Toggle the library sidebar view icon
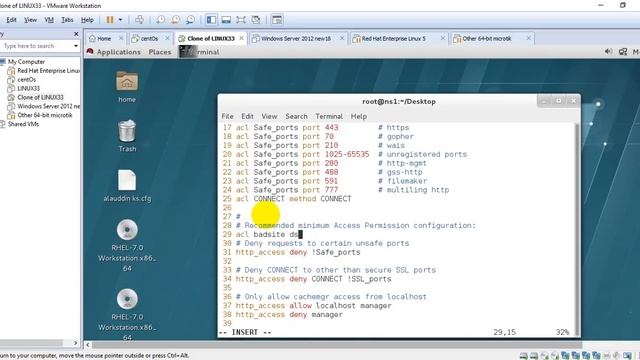Viewport: 640px width, 360px height. click(x=211, y=20)
